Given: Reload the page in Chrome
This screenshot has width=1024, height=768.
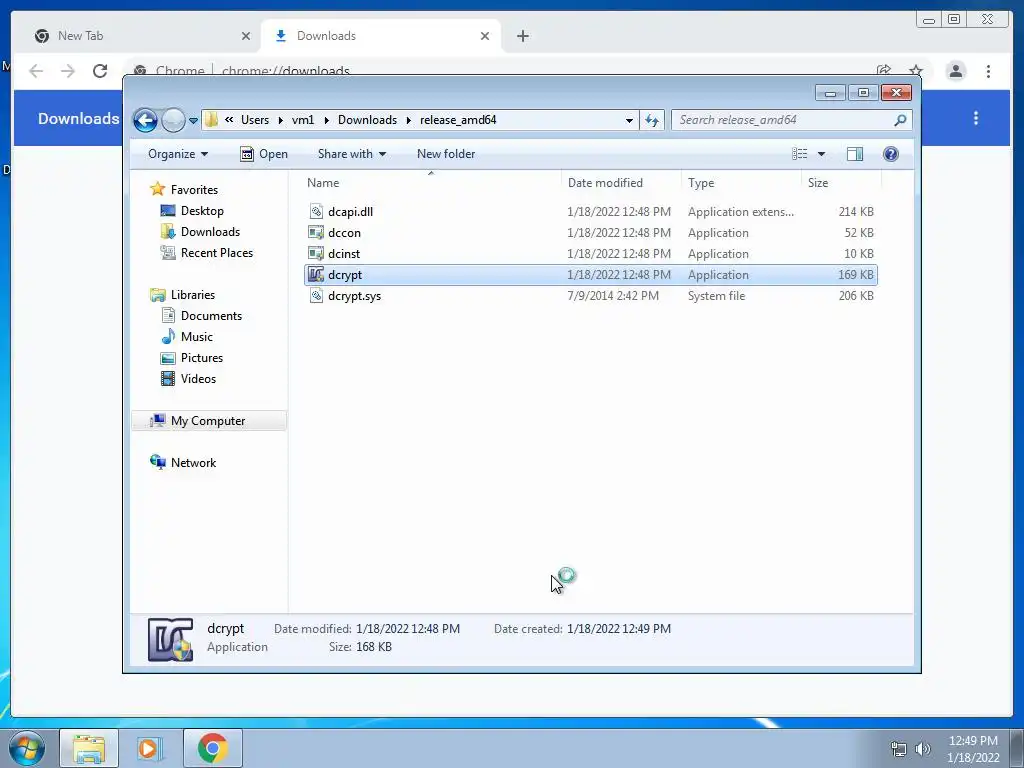Looking at the screenshot, I should 100,71.
